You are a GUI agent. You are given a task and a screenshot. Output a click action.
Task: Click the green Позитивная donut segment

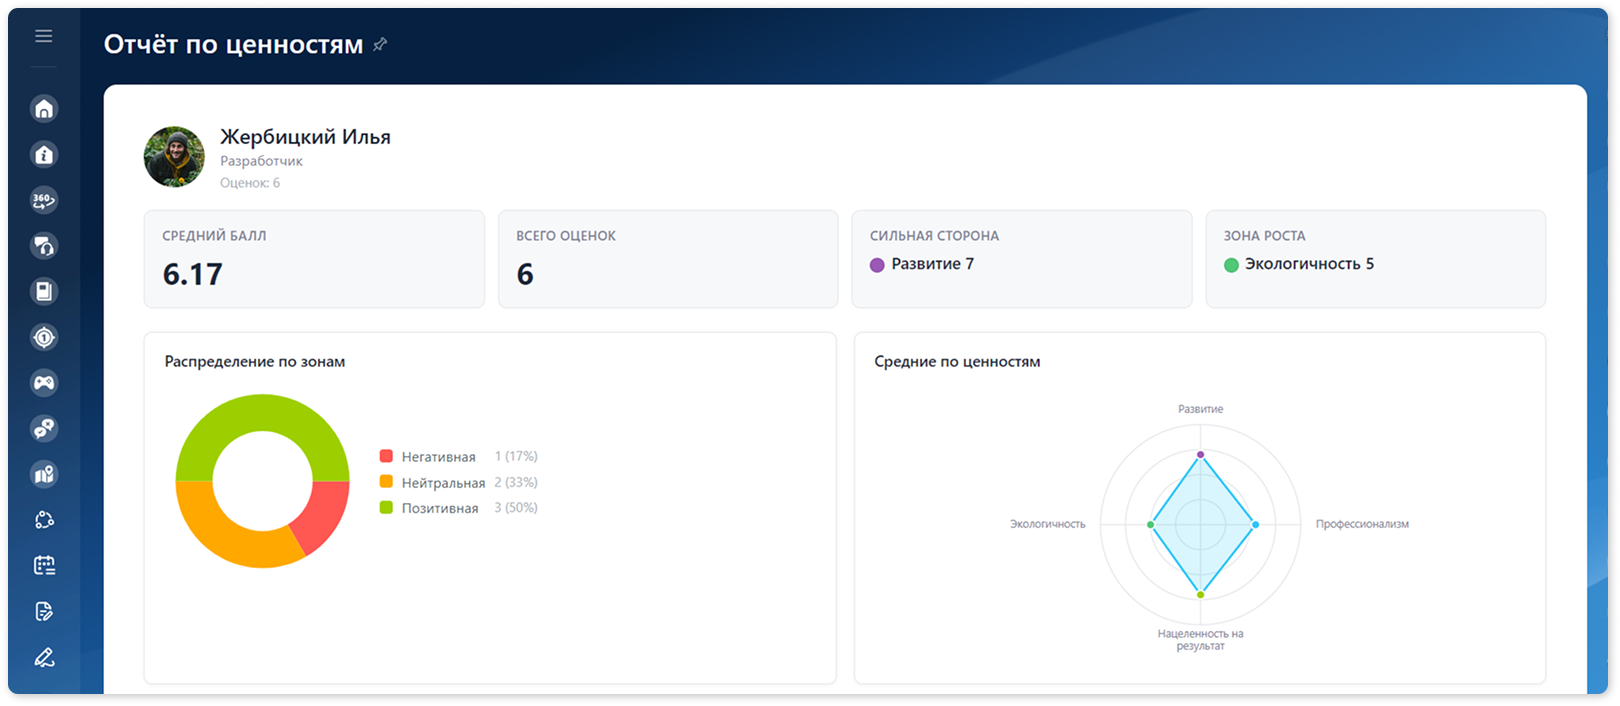point(263,412)
